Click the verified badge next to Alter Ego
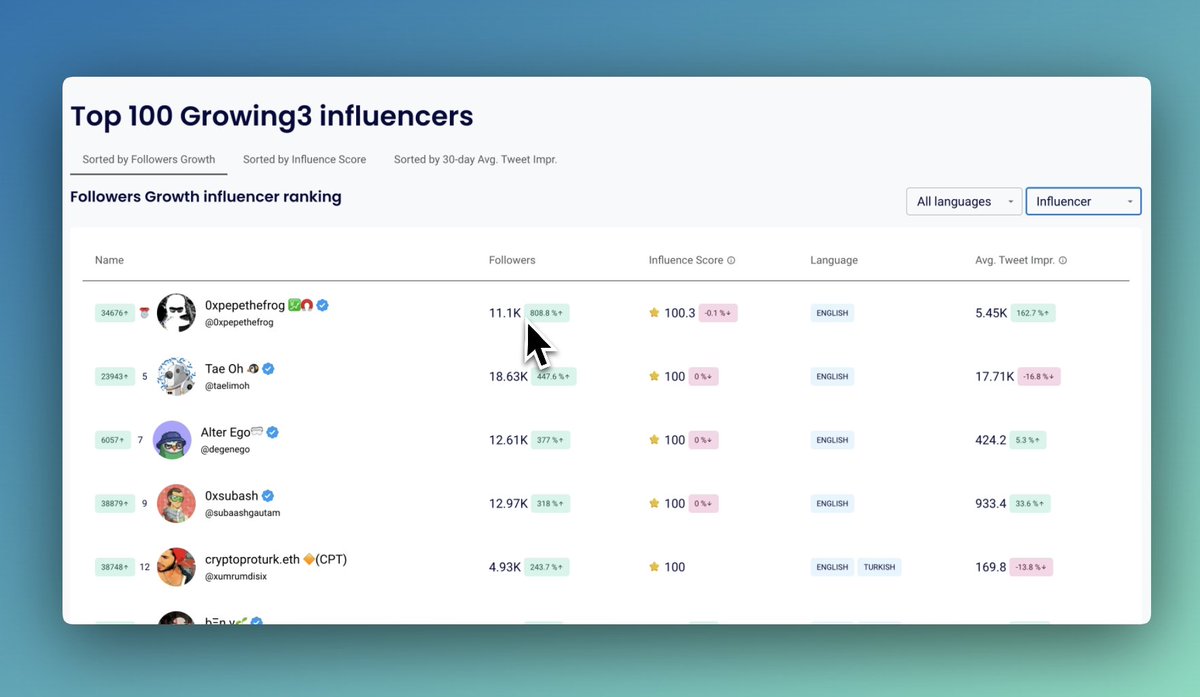1200x697 pixels. (272, 432)
